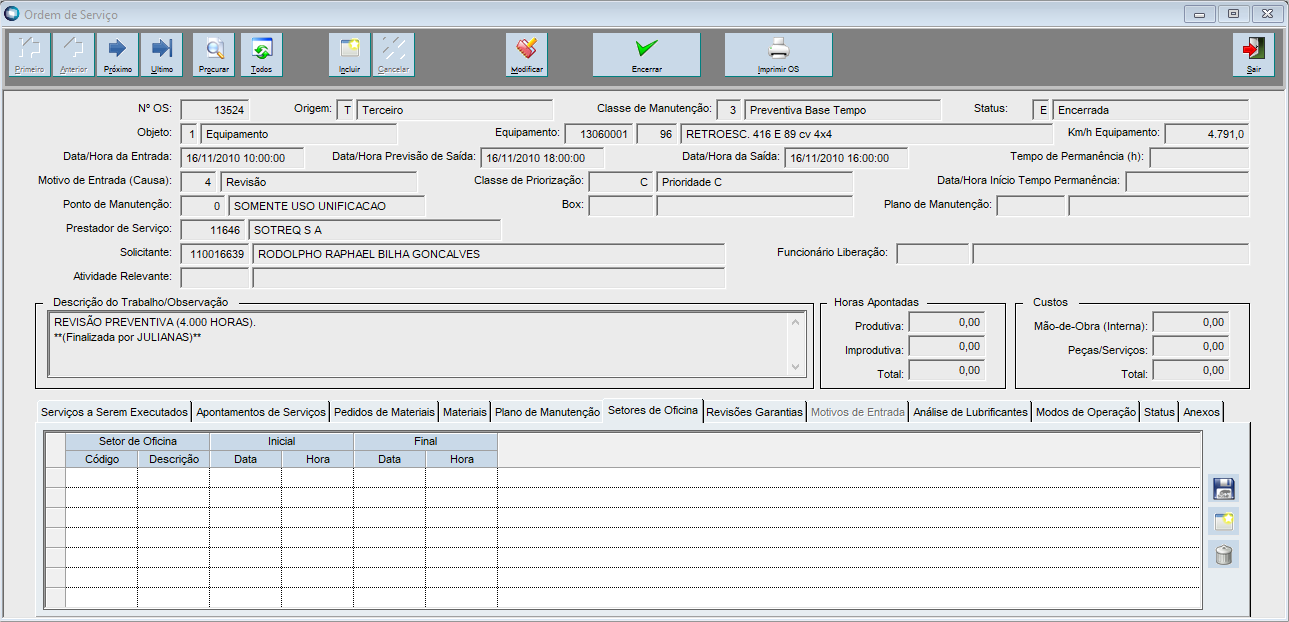This screenshot has height=622, width=1289.
Task: Print order with Imprimir OS button
Action: 779,55
